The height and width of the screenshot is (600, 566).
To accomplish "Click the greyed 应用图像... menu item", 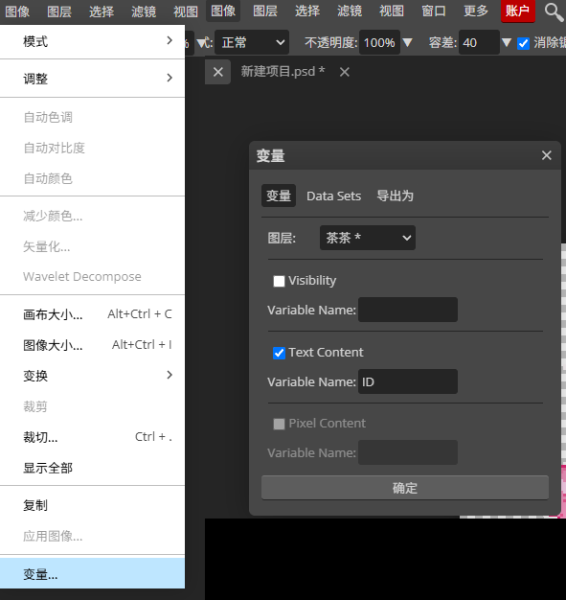I will [92, 536].
